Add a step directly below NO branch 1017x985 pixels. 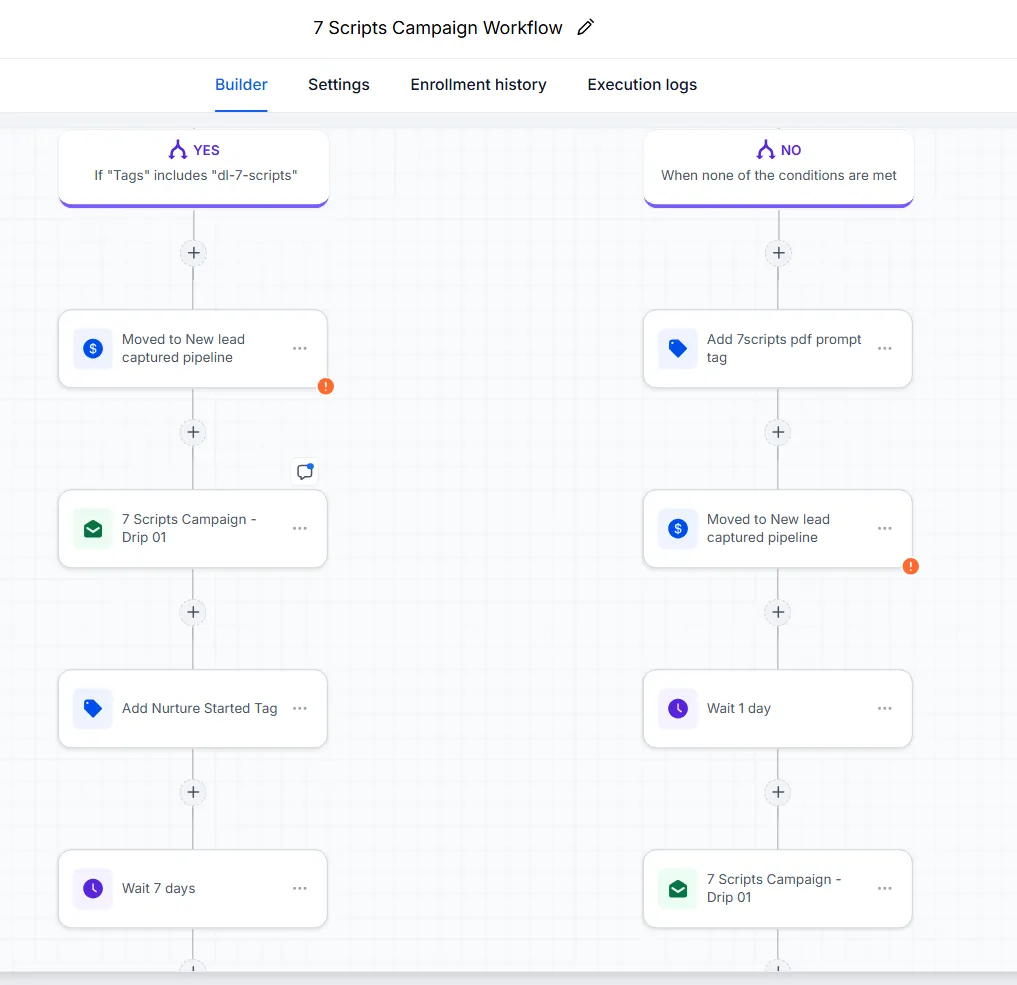[778, 253]
